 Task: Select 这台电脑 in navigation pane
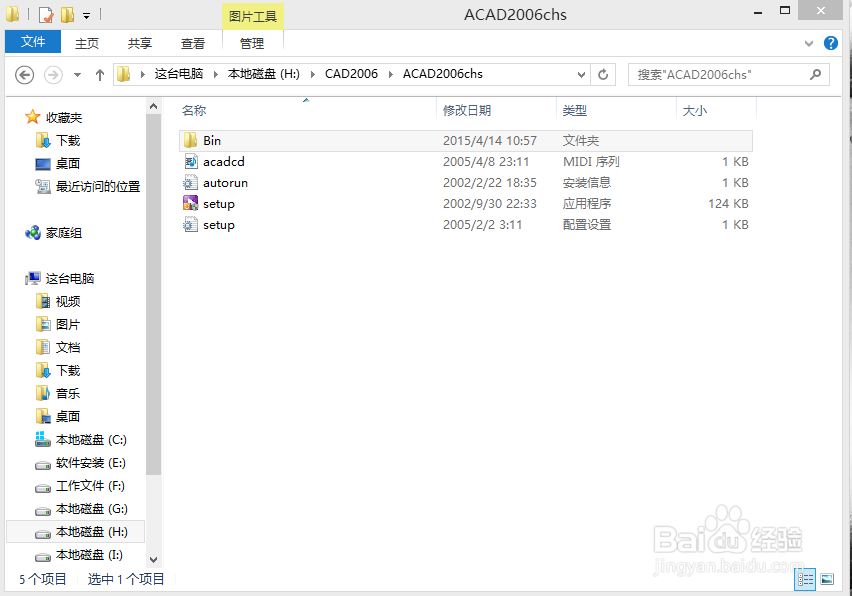tap(70, 279)
